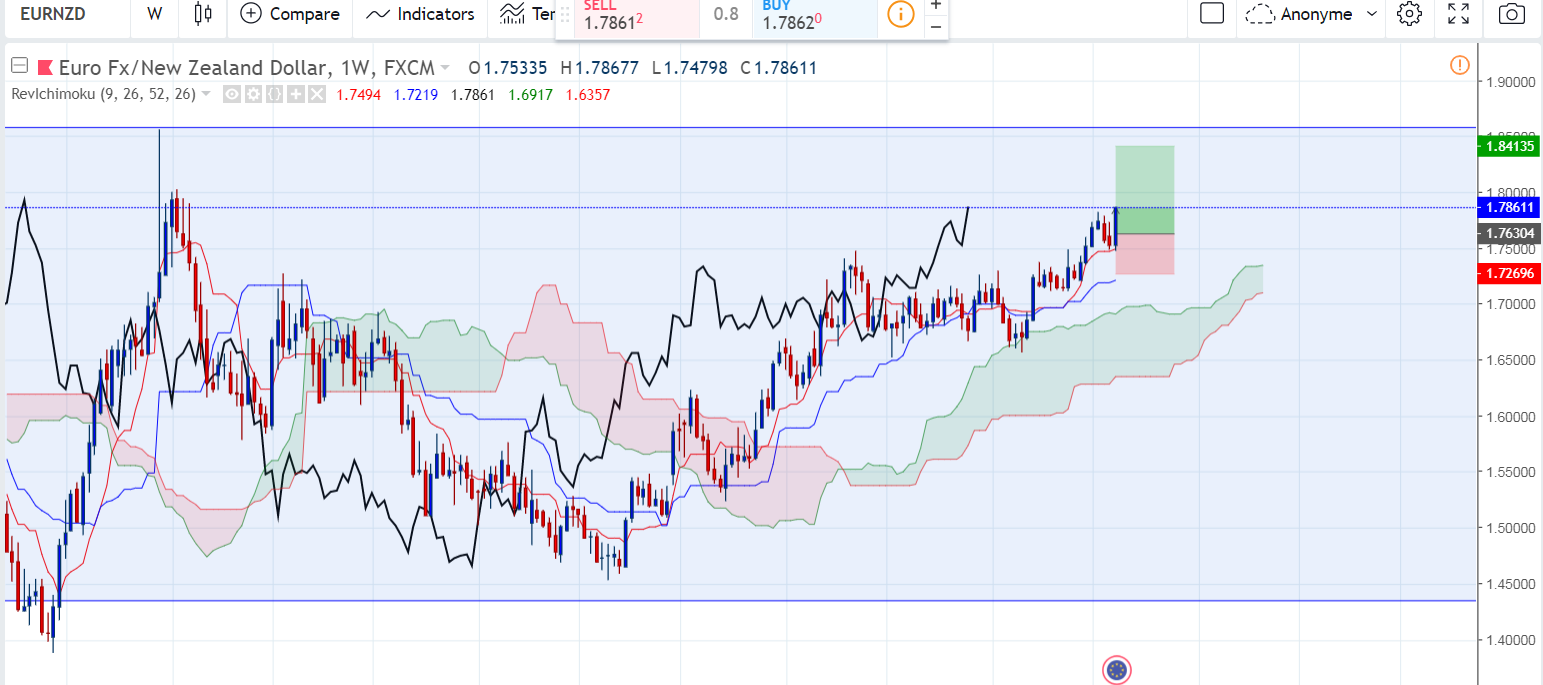Click the gray 1.76304 entry price label
The image size is (1543, 685).
pos(1509,232)
